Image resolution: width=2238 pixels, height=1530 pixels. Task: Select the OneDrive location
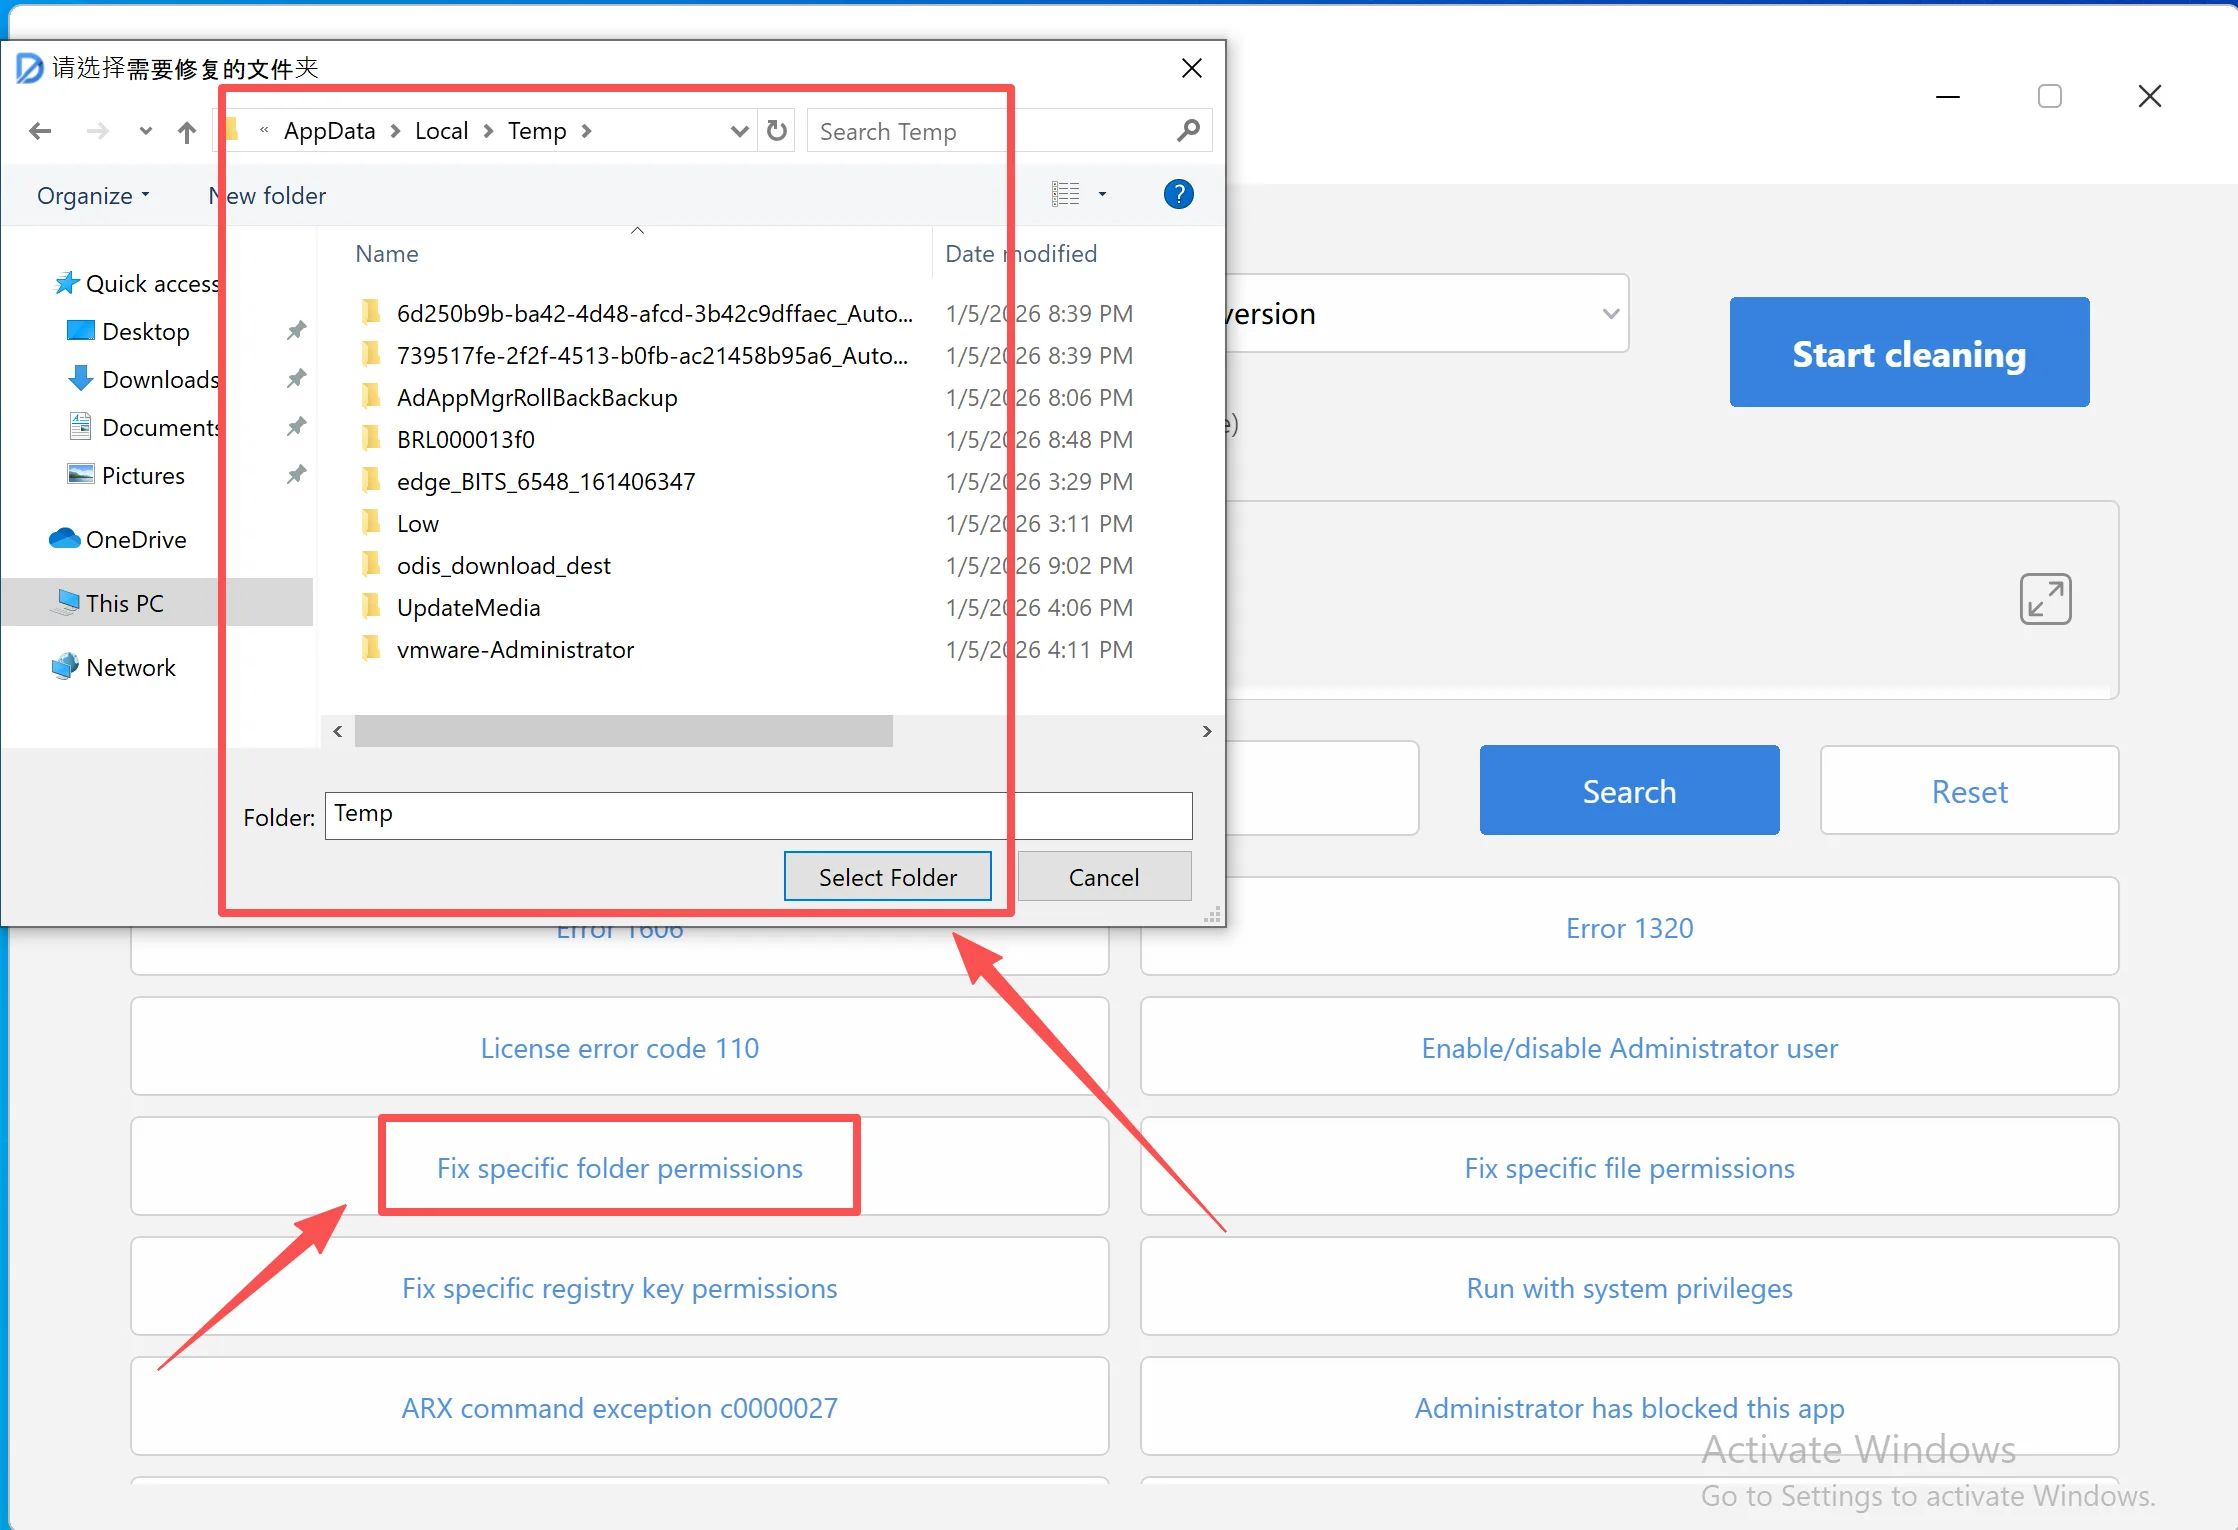135,539
